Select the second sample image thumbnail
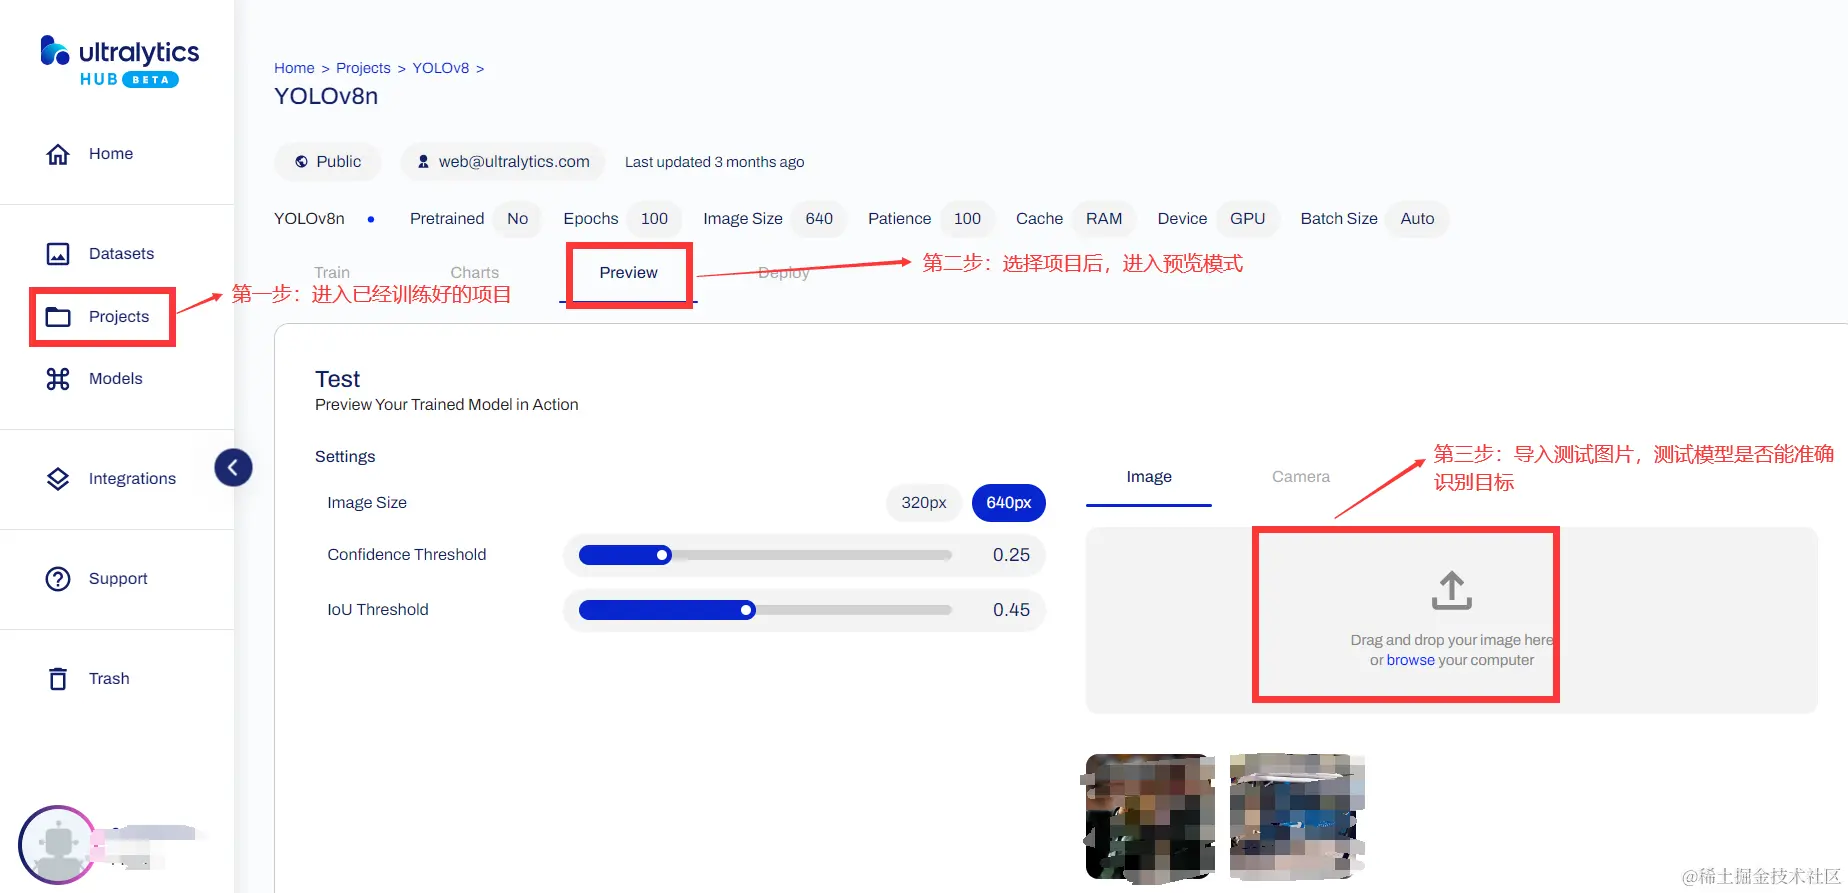Viewport: 1848px width, 893px height. 1297,817
